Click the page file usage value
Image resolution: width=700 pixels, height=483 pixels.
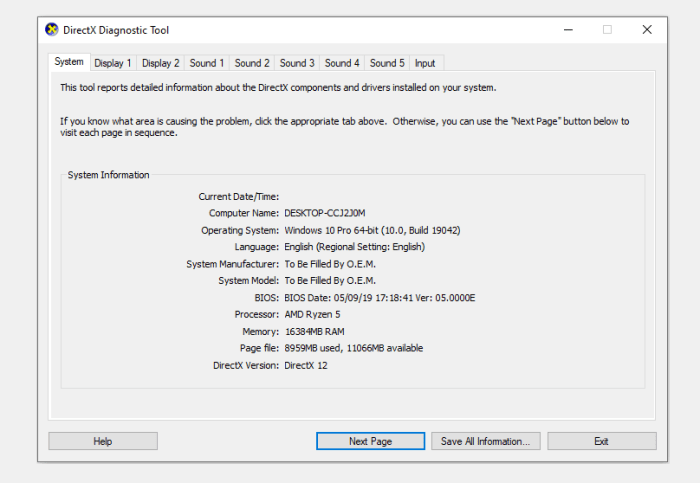354,348
